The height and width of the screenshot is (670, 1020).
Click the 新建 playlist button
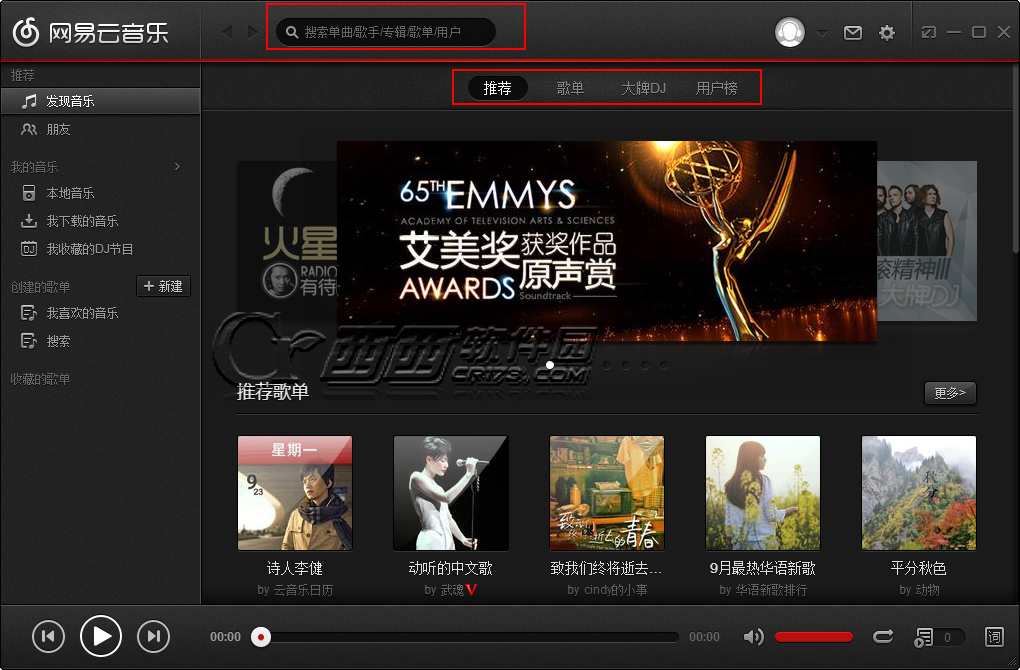click(x=163, y=286)
